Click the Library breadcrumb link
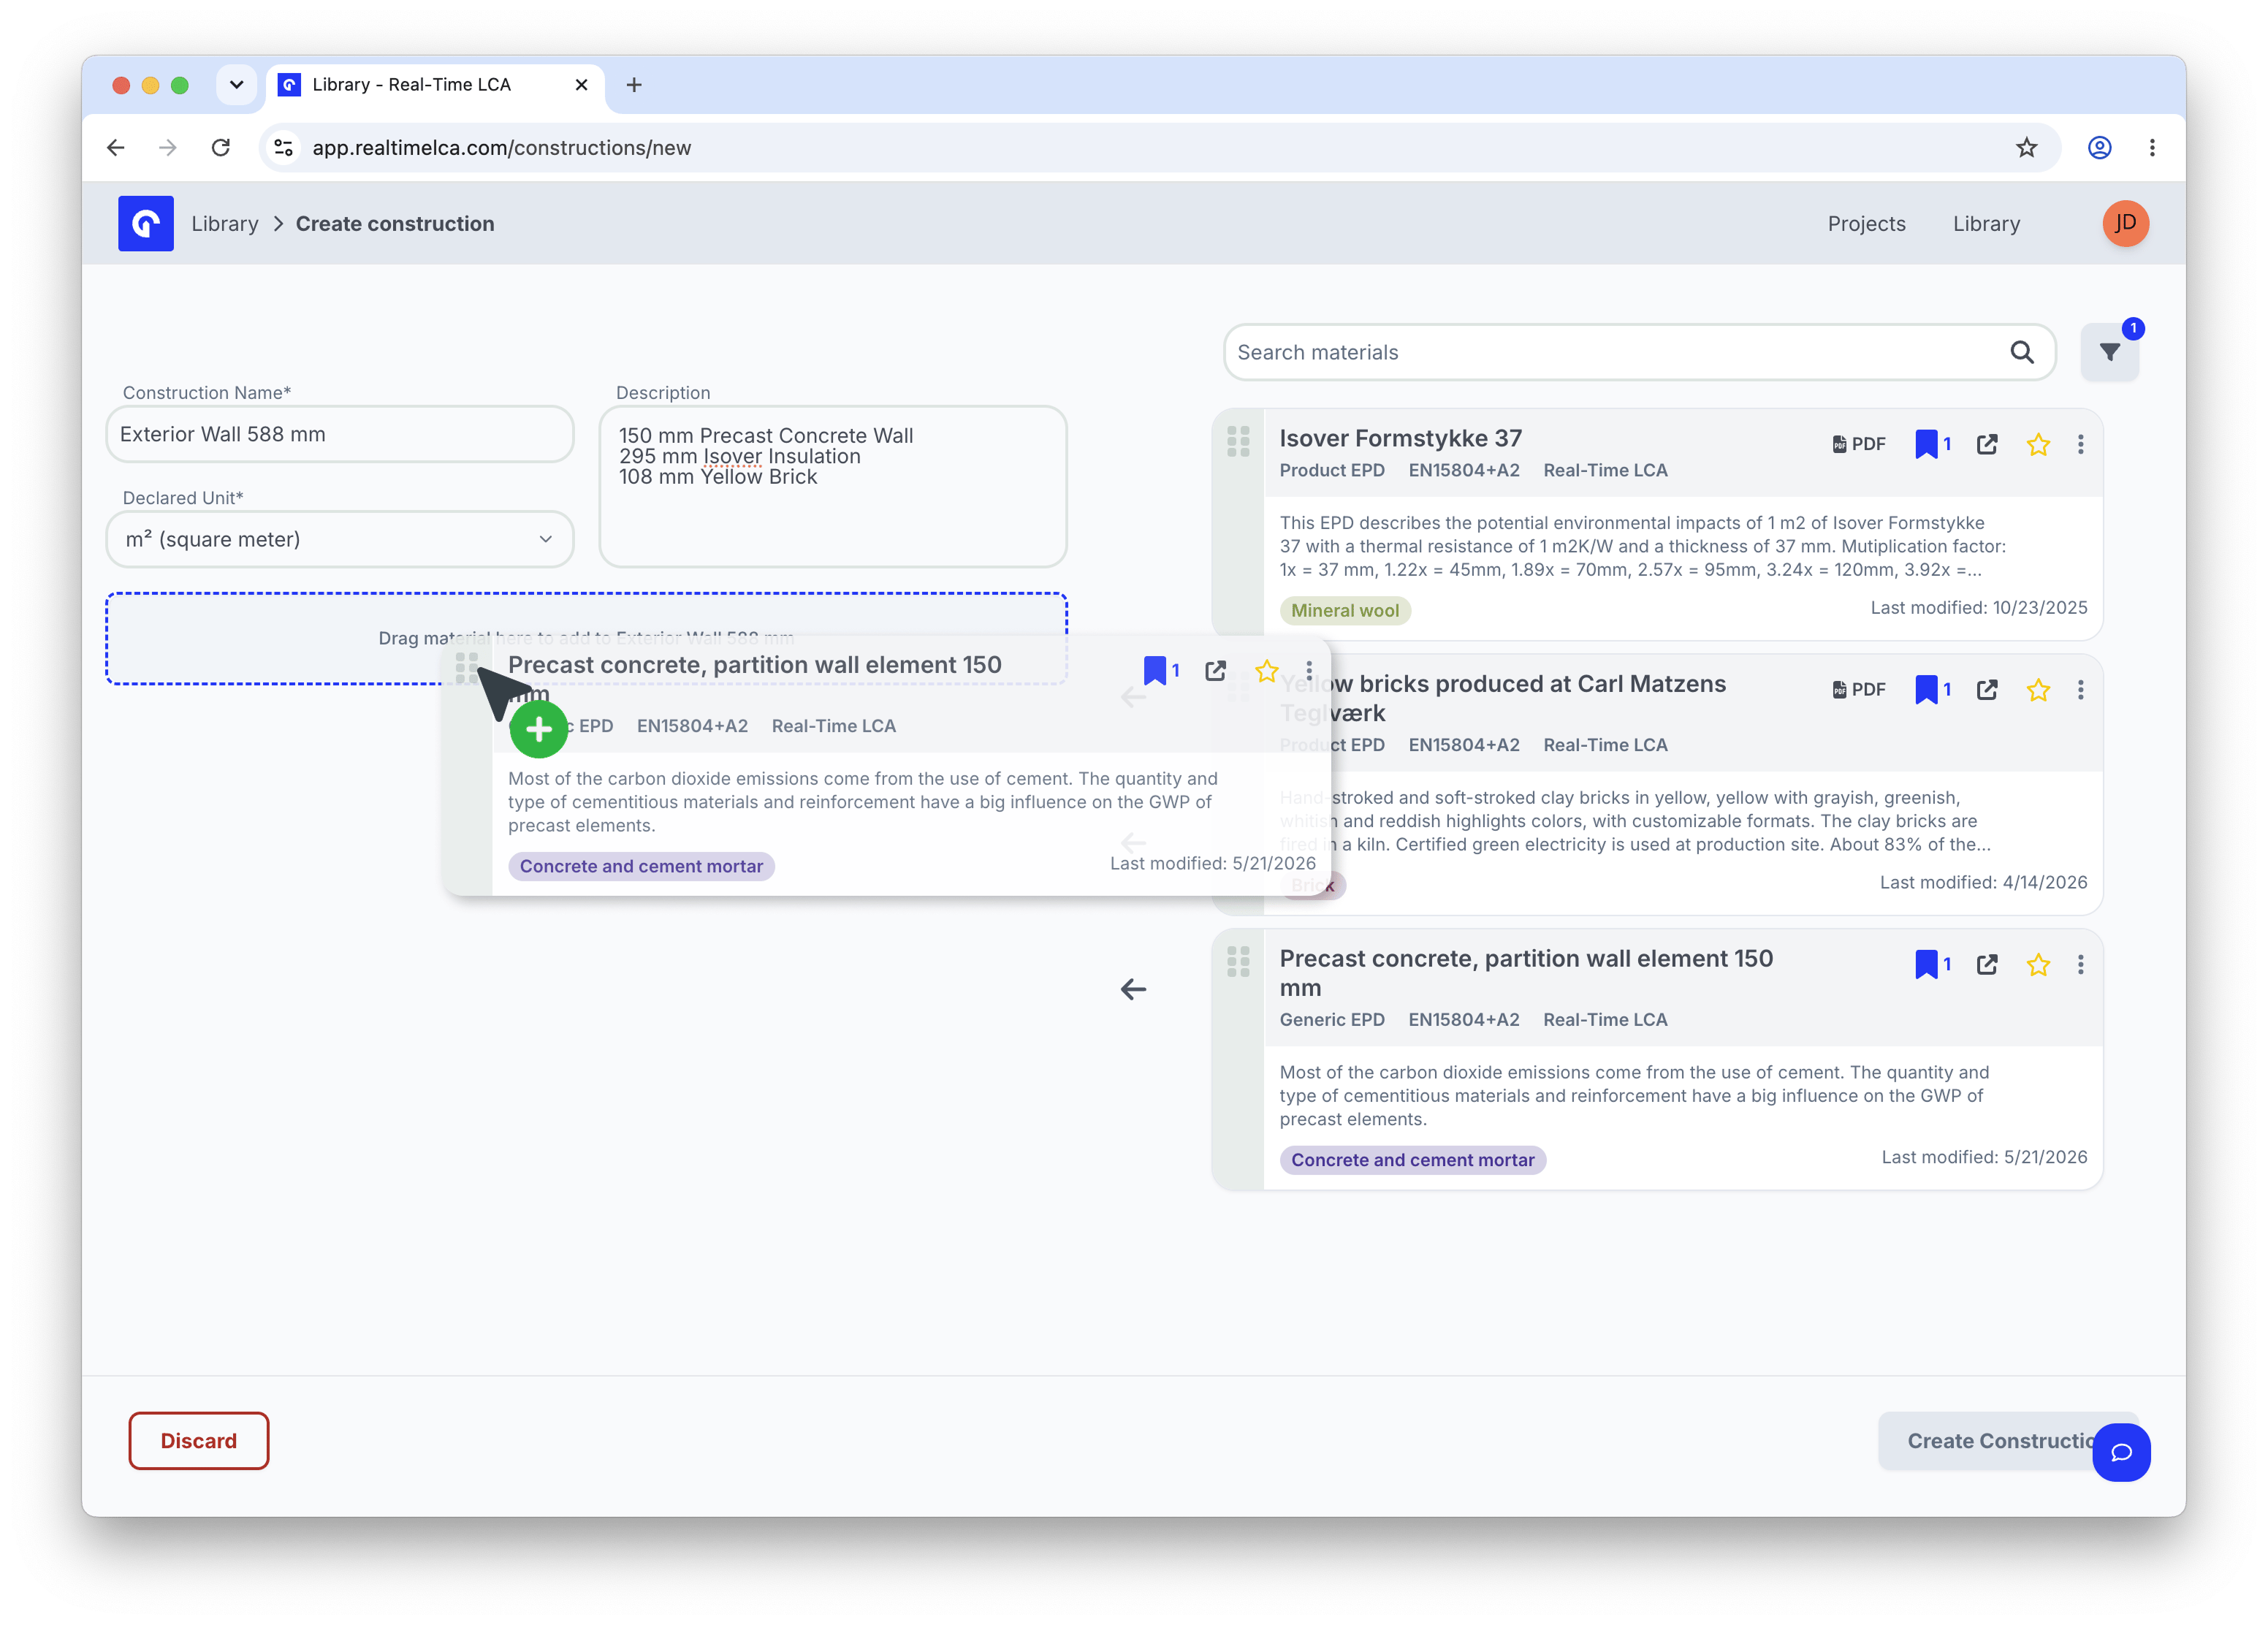 225,224
